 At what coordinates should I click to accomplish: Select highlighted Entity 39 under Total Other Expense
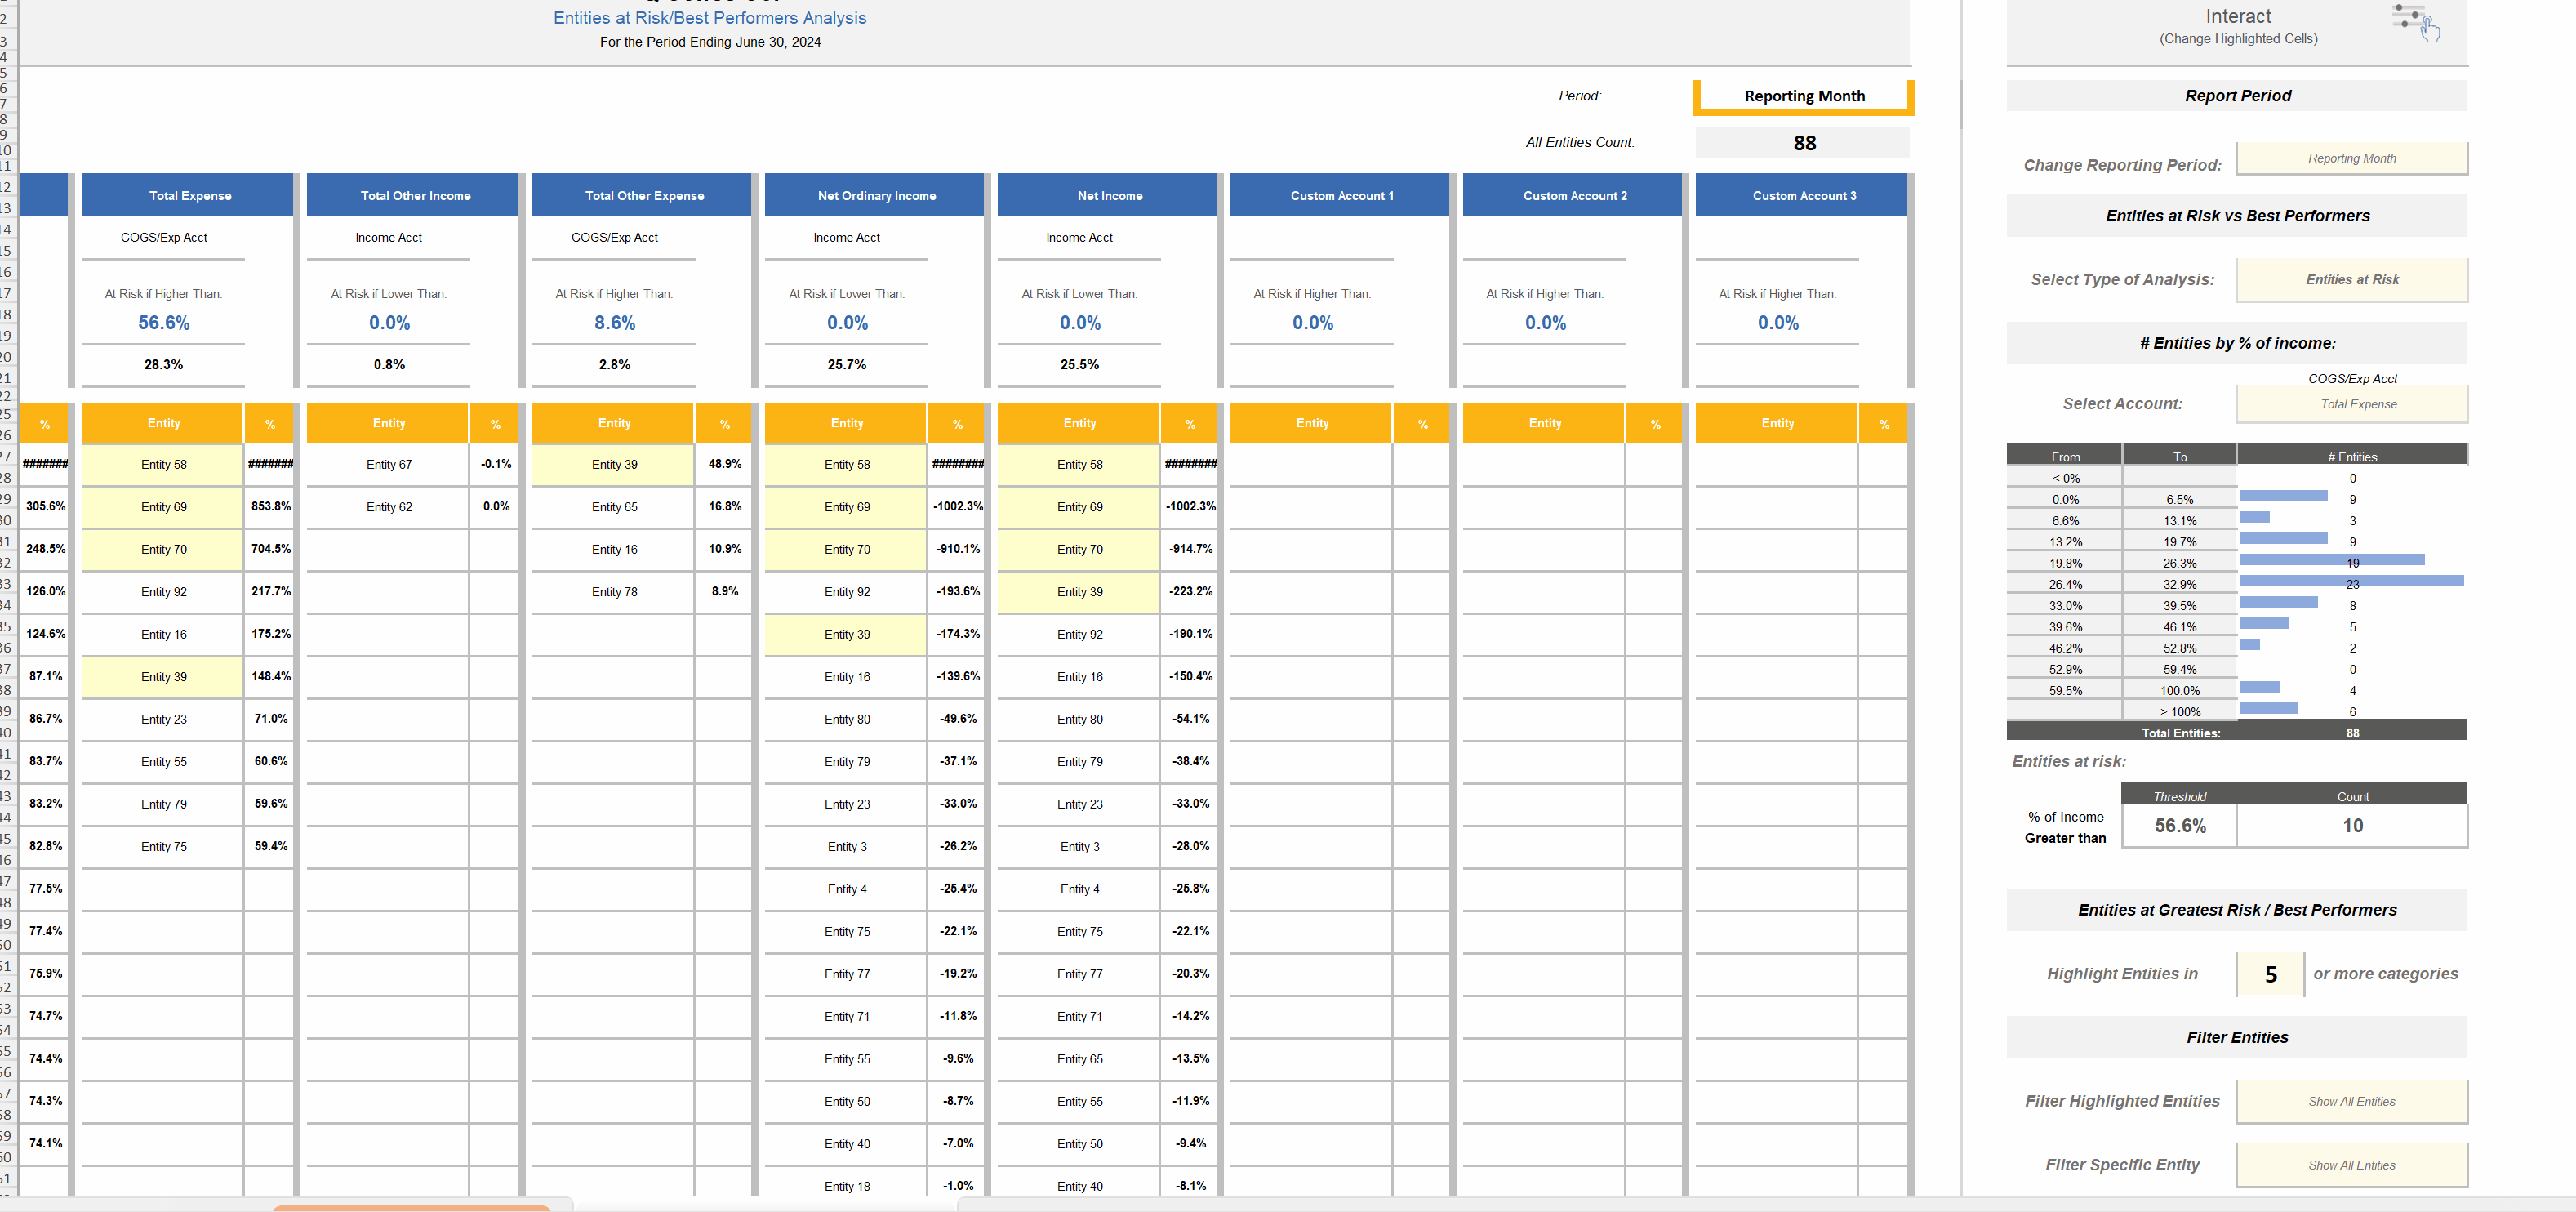[613, 464]
